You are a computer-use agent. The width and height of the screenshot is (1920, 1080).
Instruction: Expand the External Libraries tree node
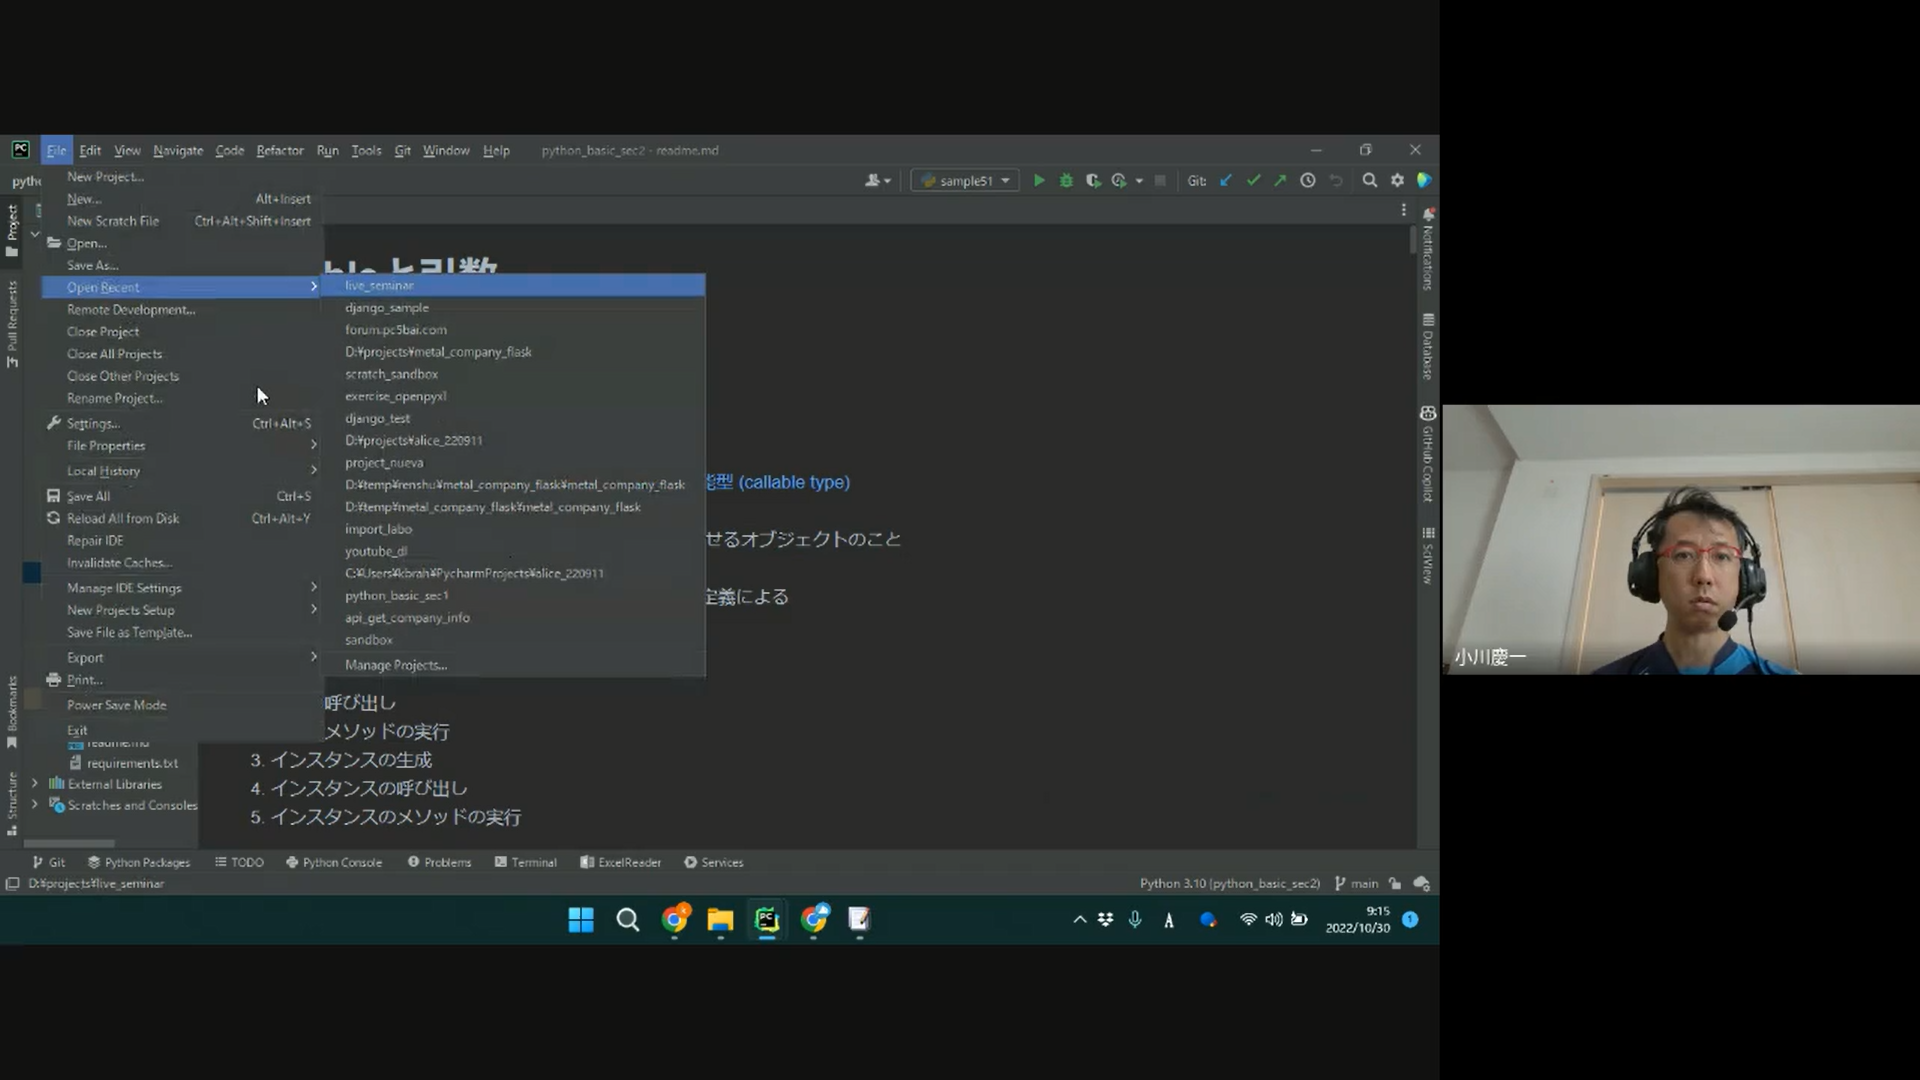click(x=35, y=784)
